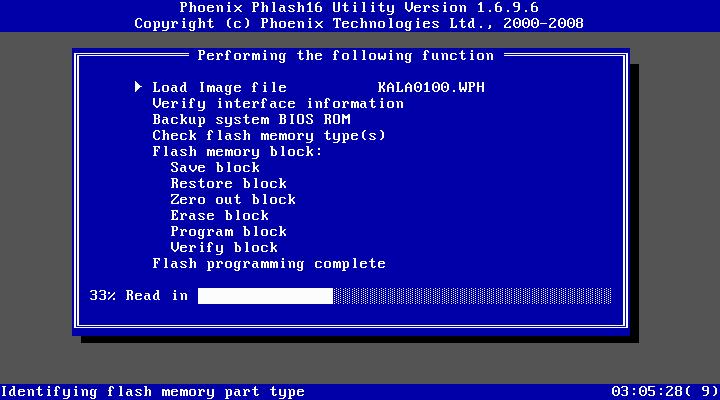Click 'Flash programming complete' line

[x=269, y=264]
